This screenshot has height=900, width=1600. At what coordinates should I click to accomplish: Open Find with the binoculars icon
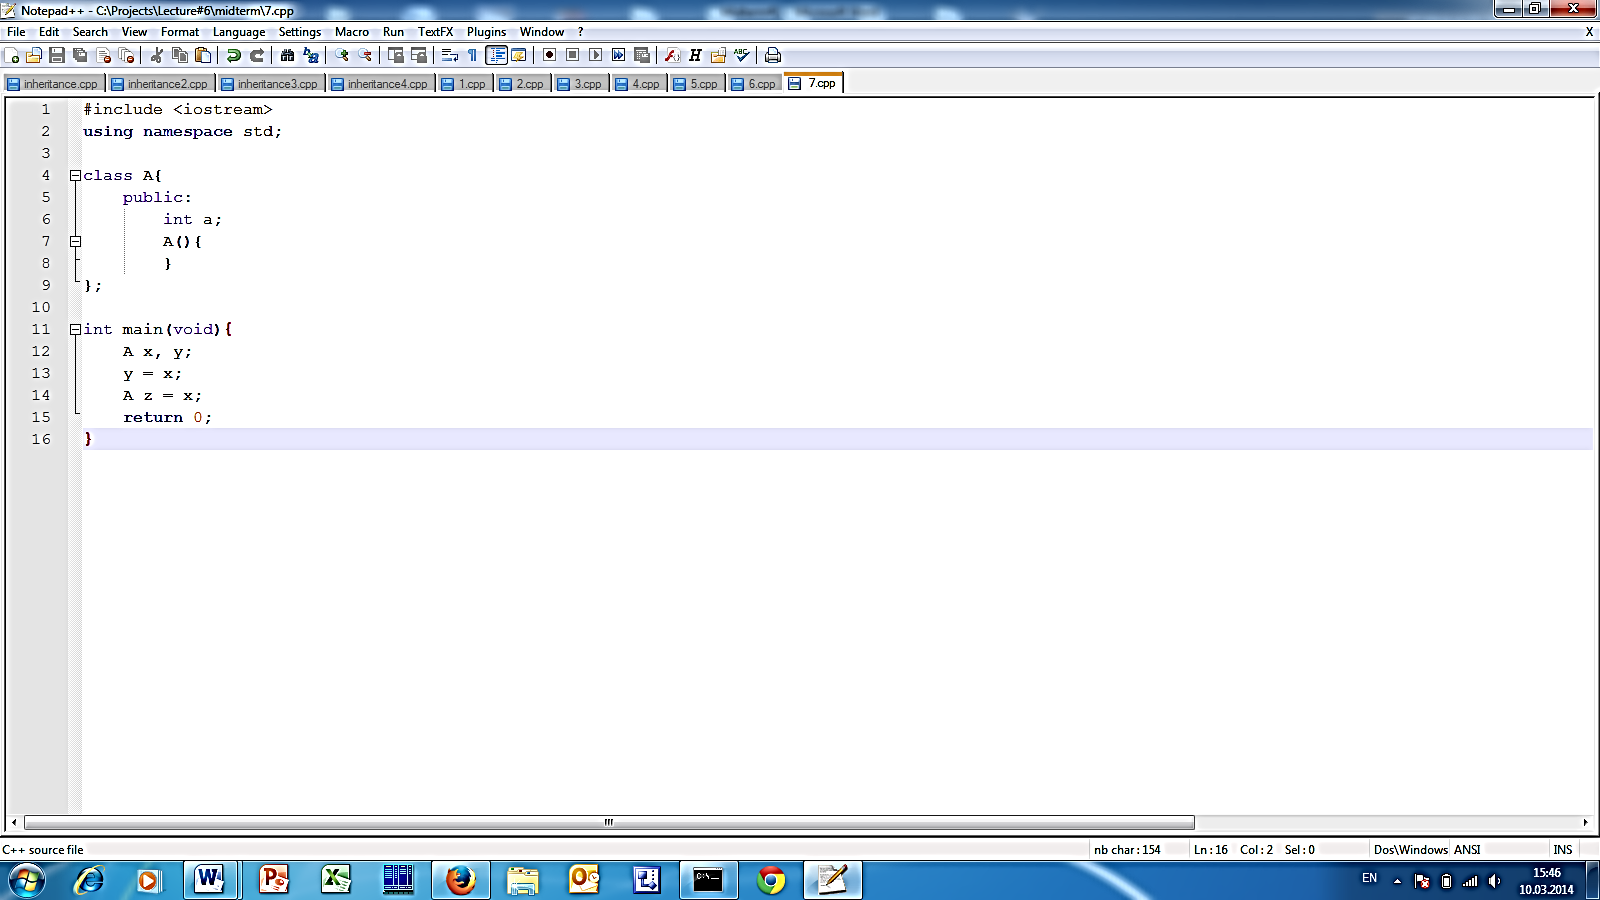point(288,55)
